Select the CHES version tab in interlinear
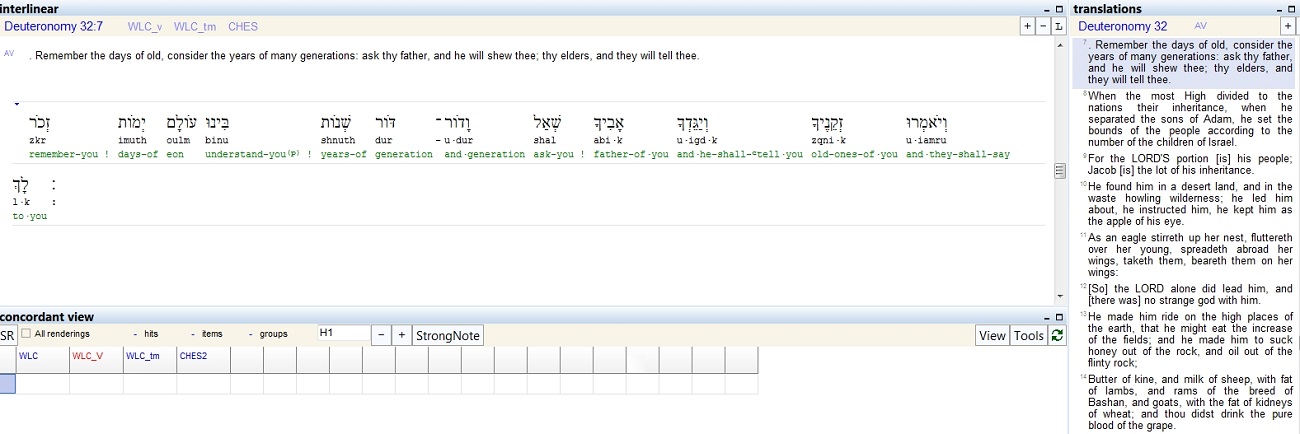The width and height of the screenshot is (1300, 434). click(243, 26)
